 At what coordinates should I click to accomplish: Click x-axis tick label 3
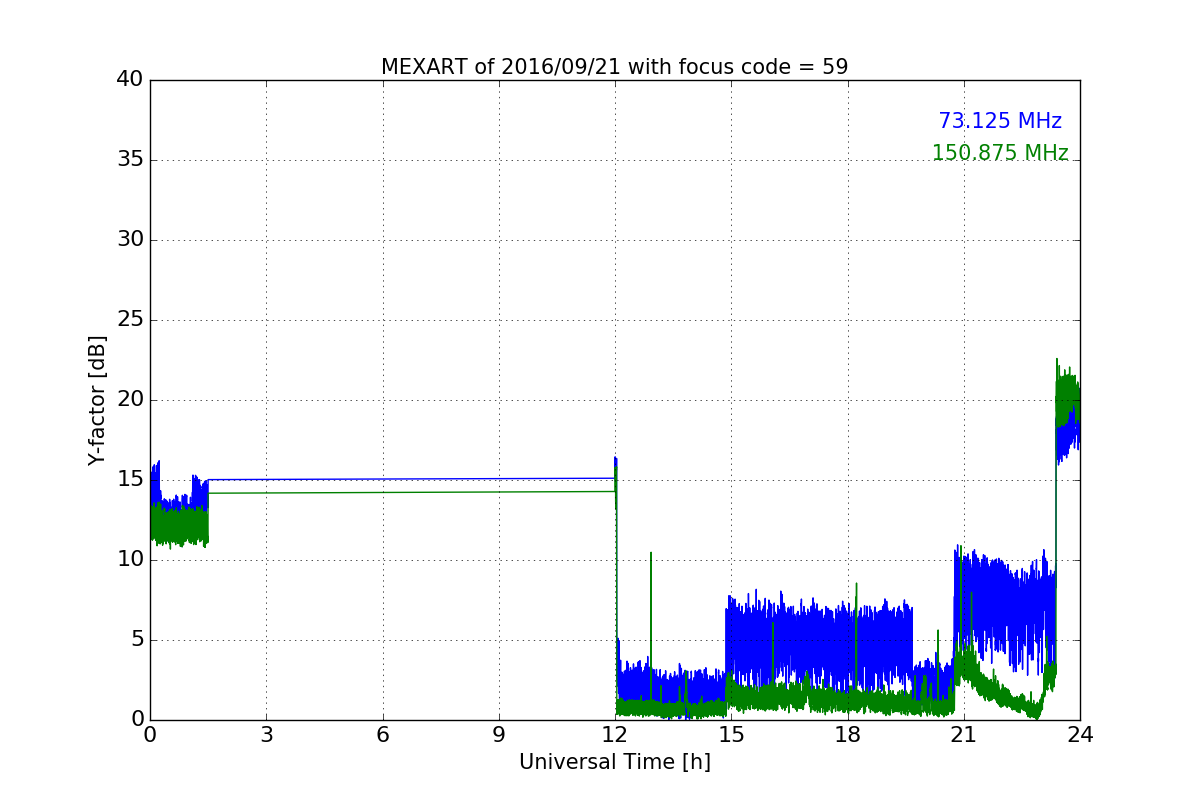tap(266, 735)
